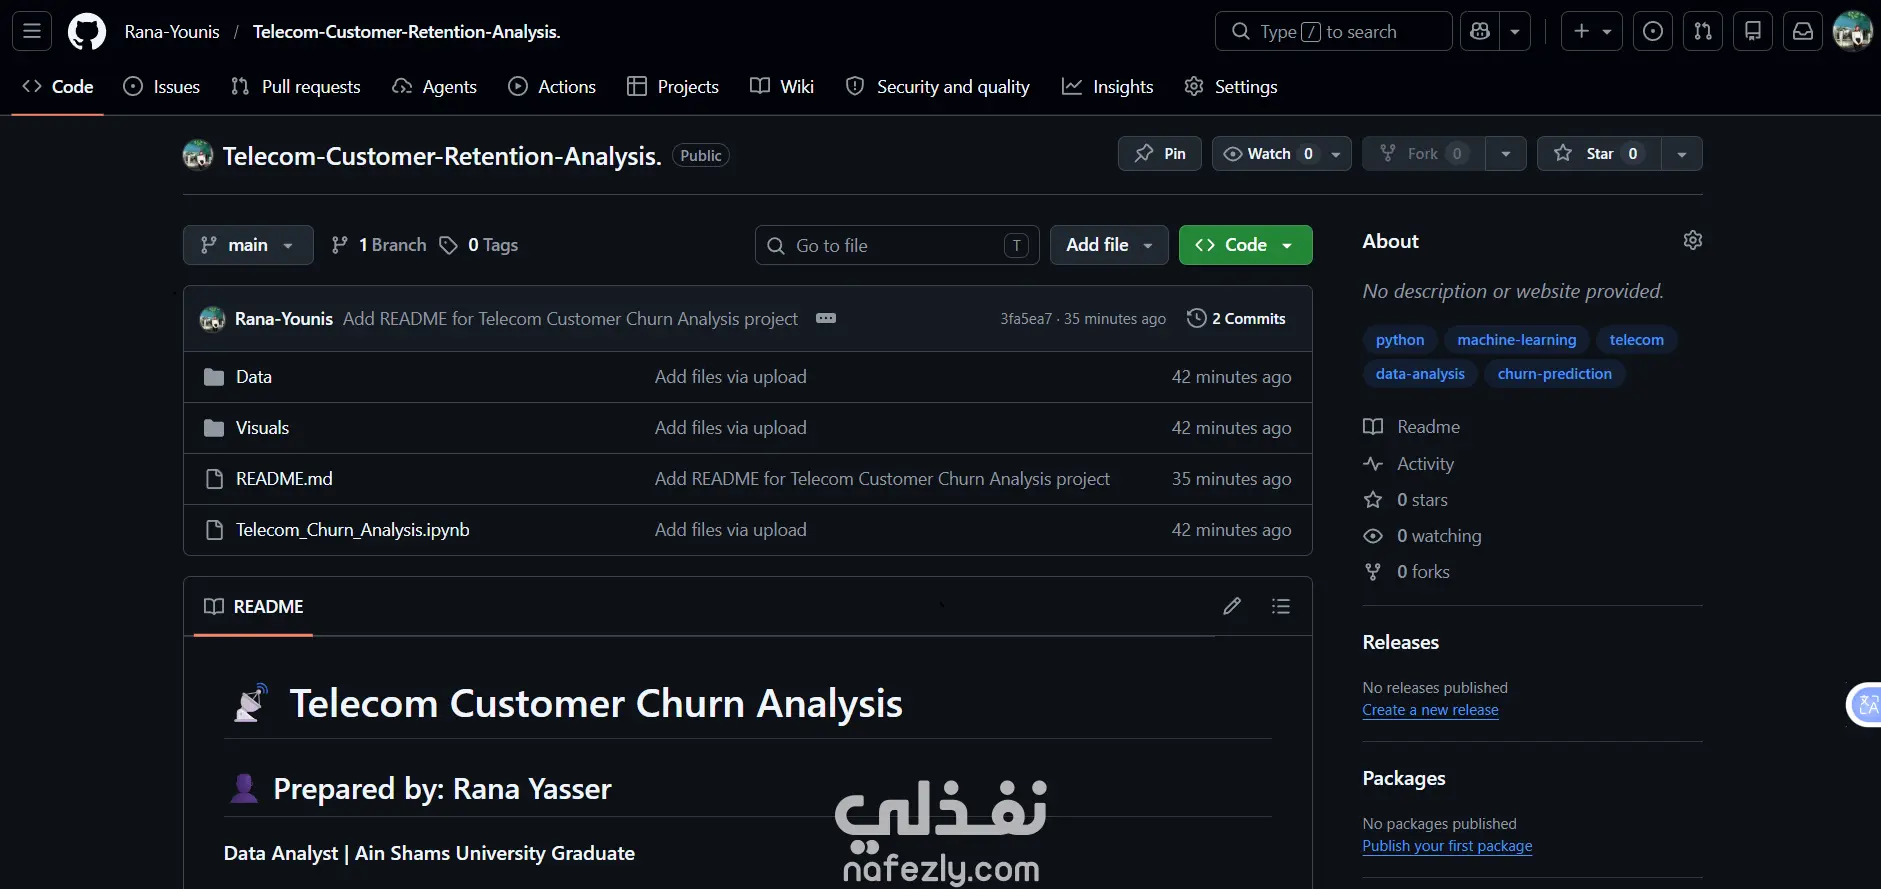
Task: Switch to the Code tab
Action: (58, 87)
